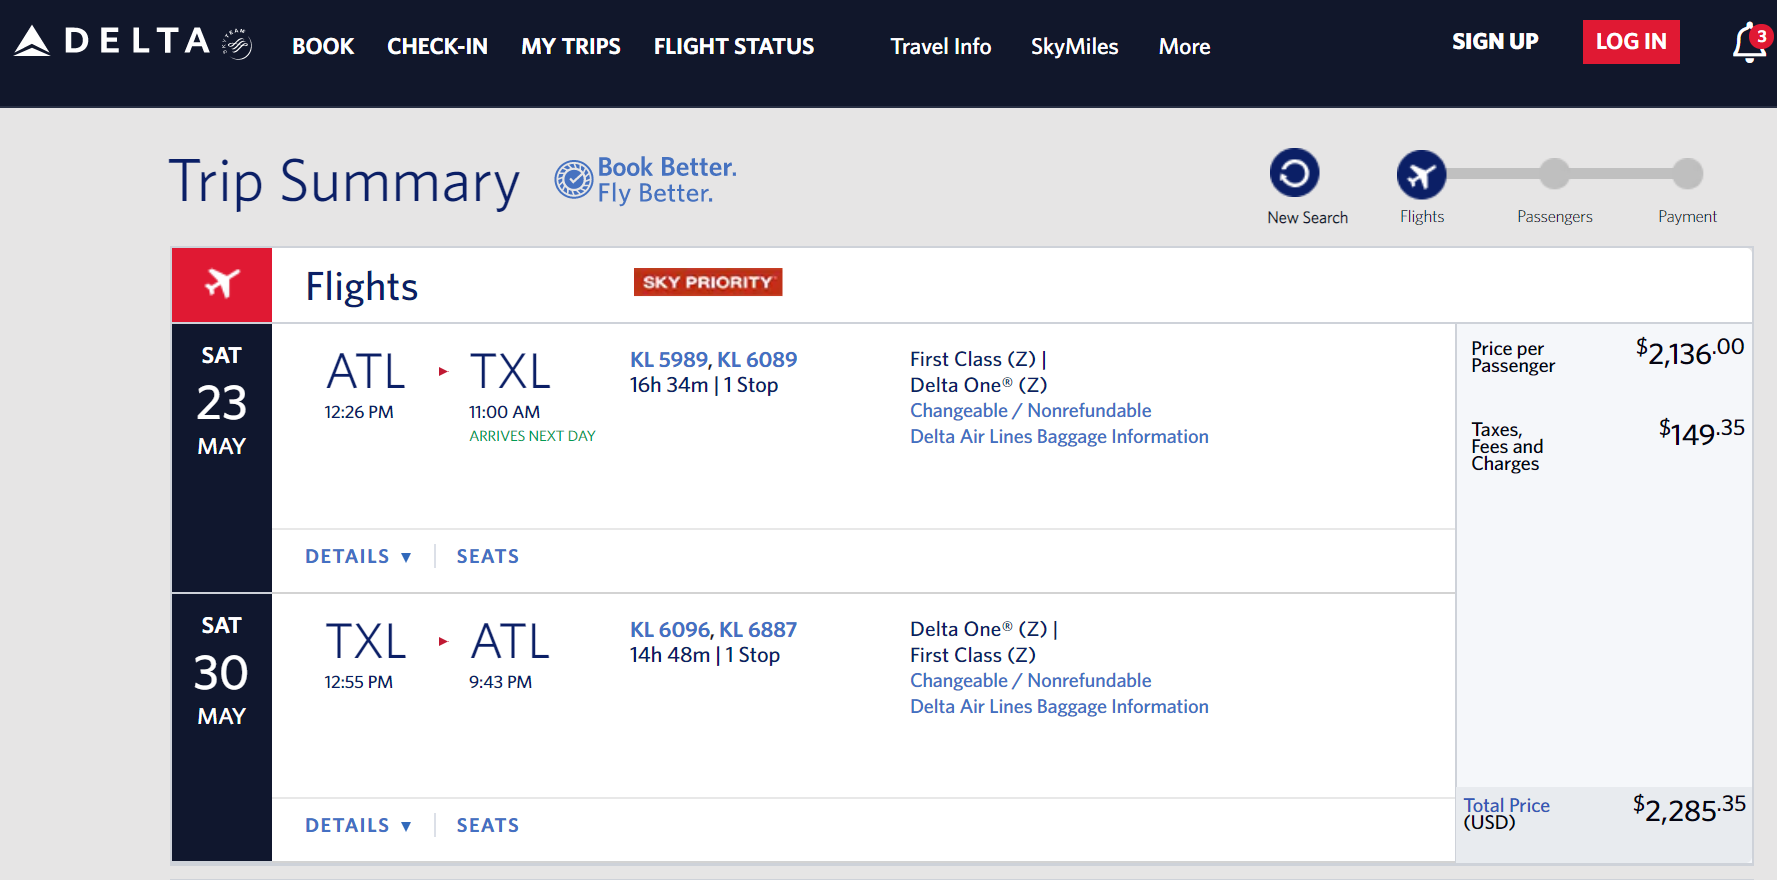Expand Details for ATL to TXL flight
The width and height of the screenshot is (1777, 880).
coord(358,556)
